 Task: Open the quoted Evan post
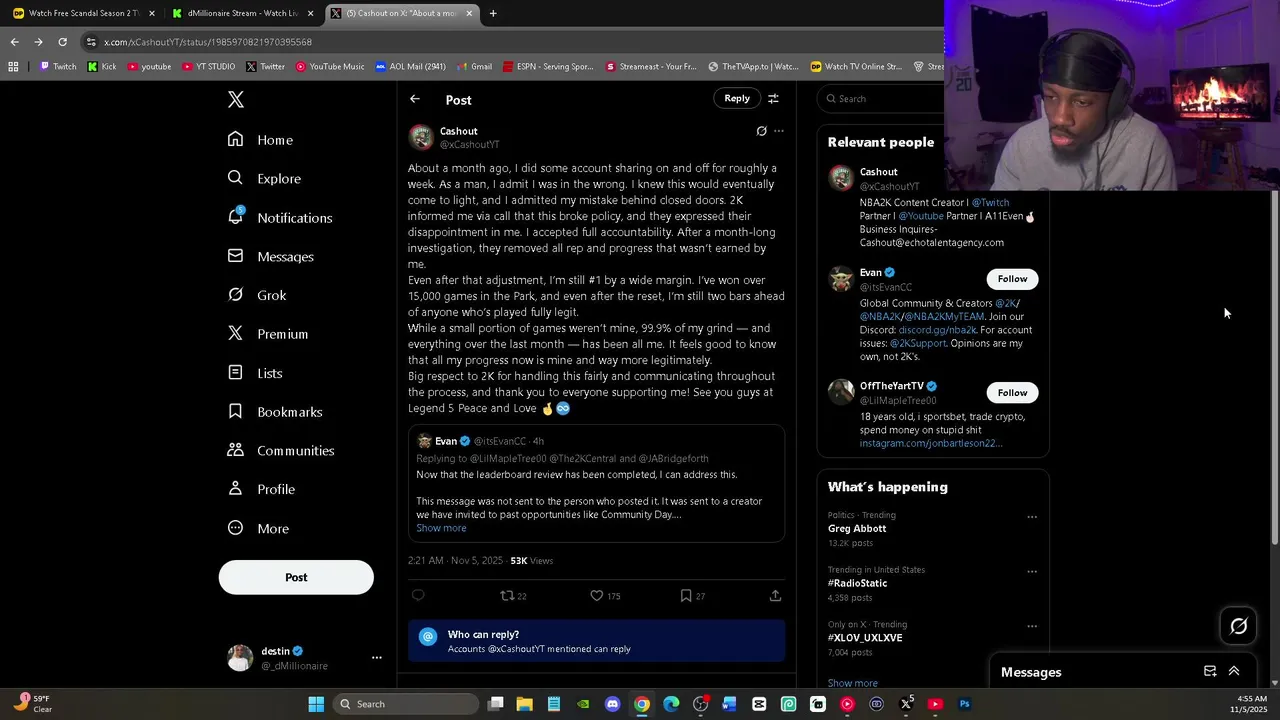coord(596,484)
